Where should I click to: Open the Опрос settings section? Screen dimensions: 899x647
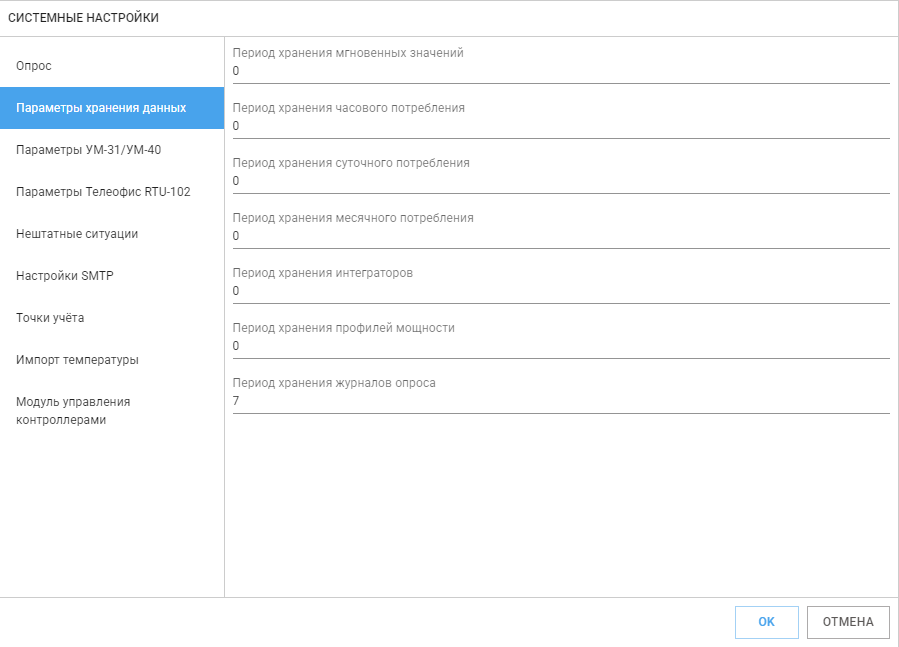(112, 66)
